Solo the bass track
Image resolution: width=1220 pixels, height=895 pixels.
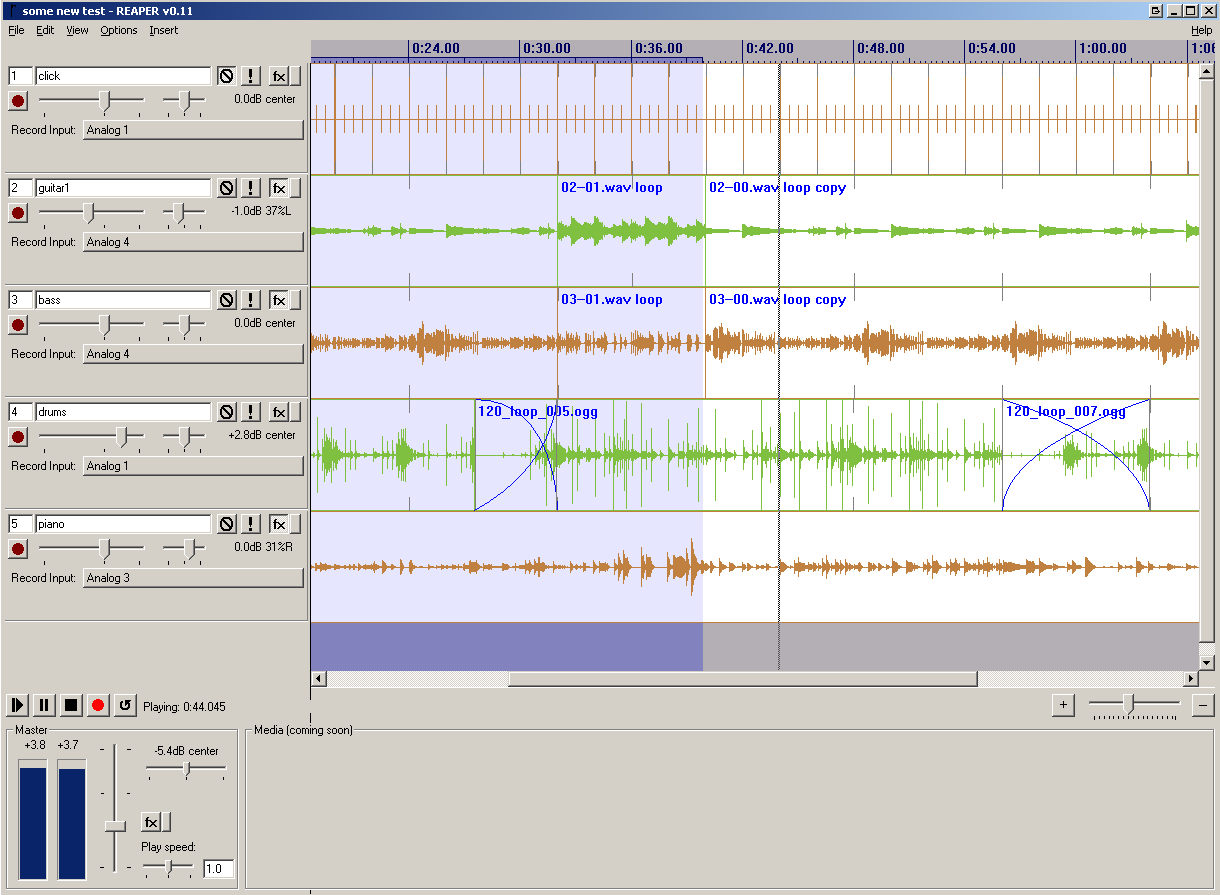[x=251, y=300]
